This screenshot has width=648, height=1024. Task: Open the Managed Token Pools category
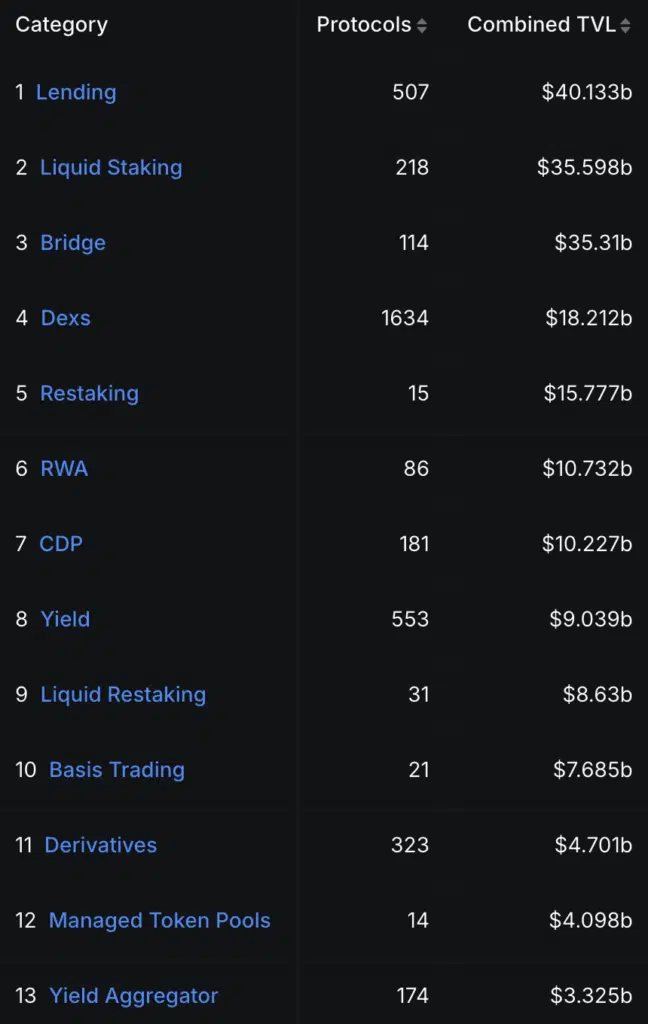(x=159, y=920)
